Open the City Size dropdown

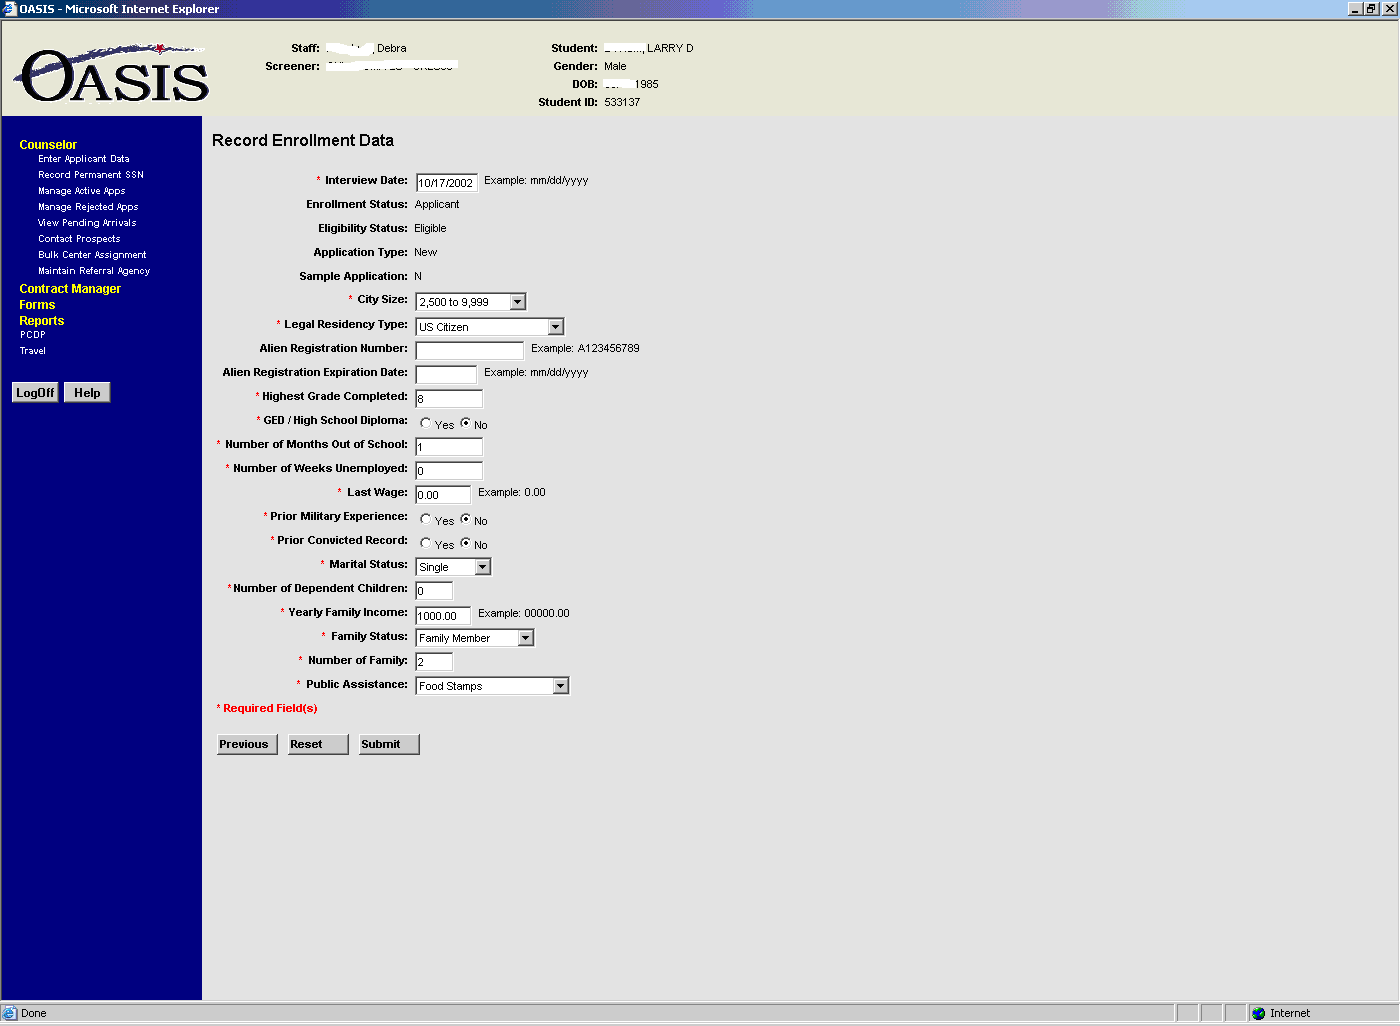[x=517, y=302]
